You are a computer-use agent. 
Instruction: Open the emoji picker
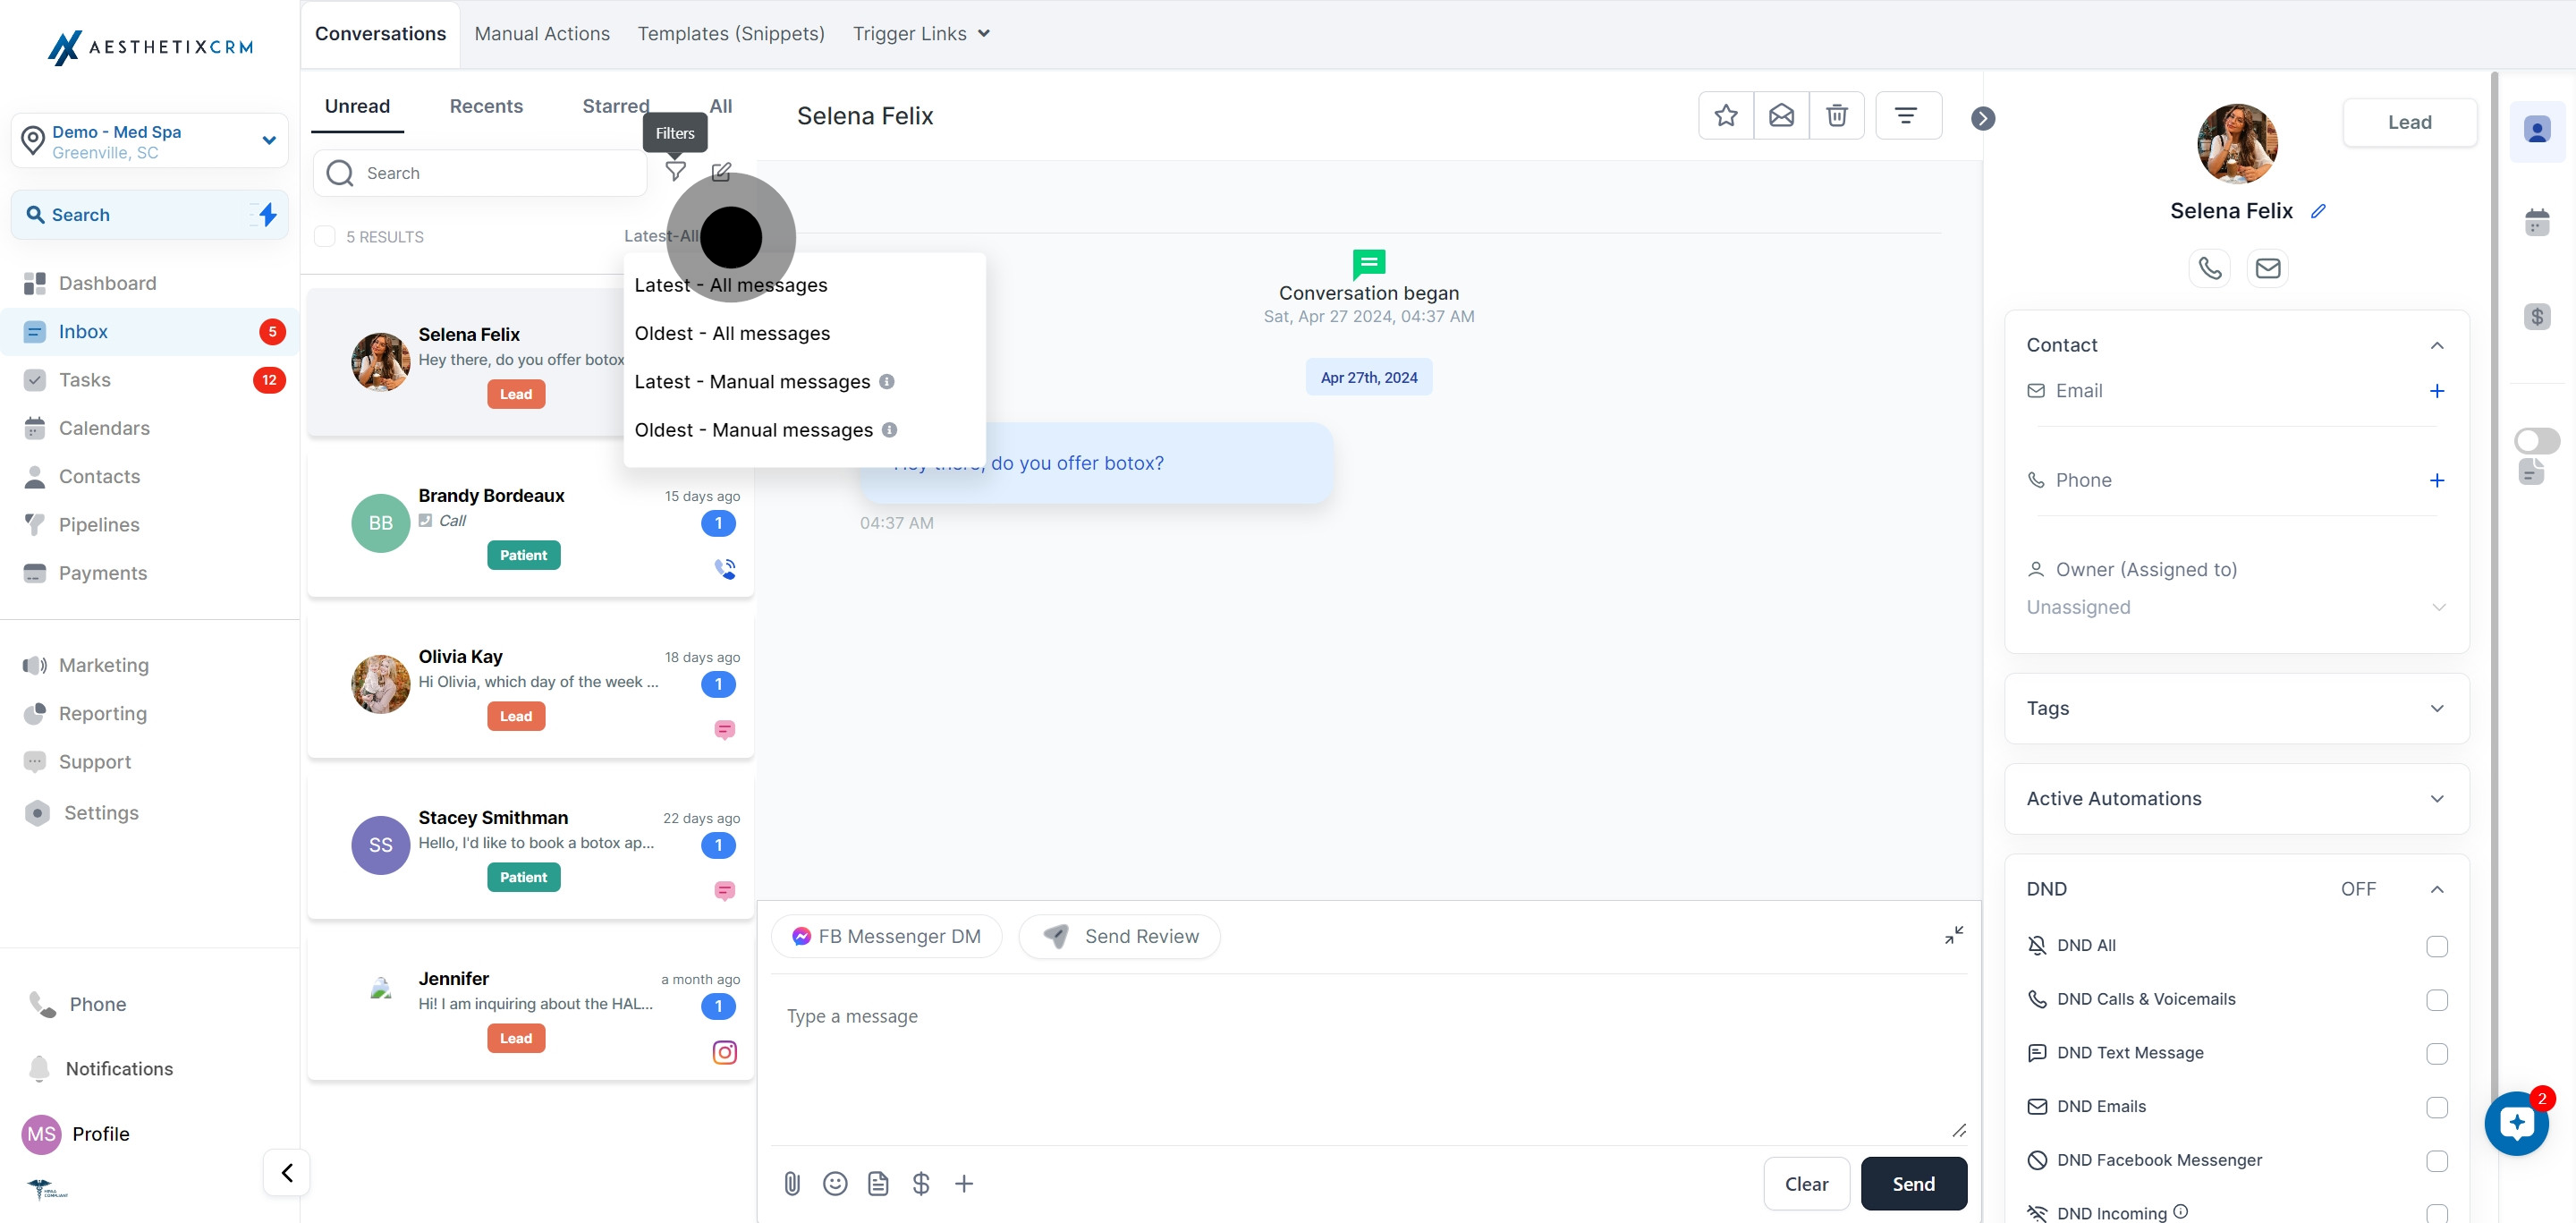coord(835,1184)
